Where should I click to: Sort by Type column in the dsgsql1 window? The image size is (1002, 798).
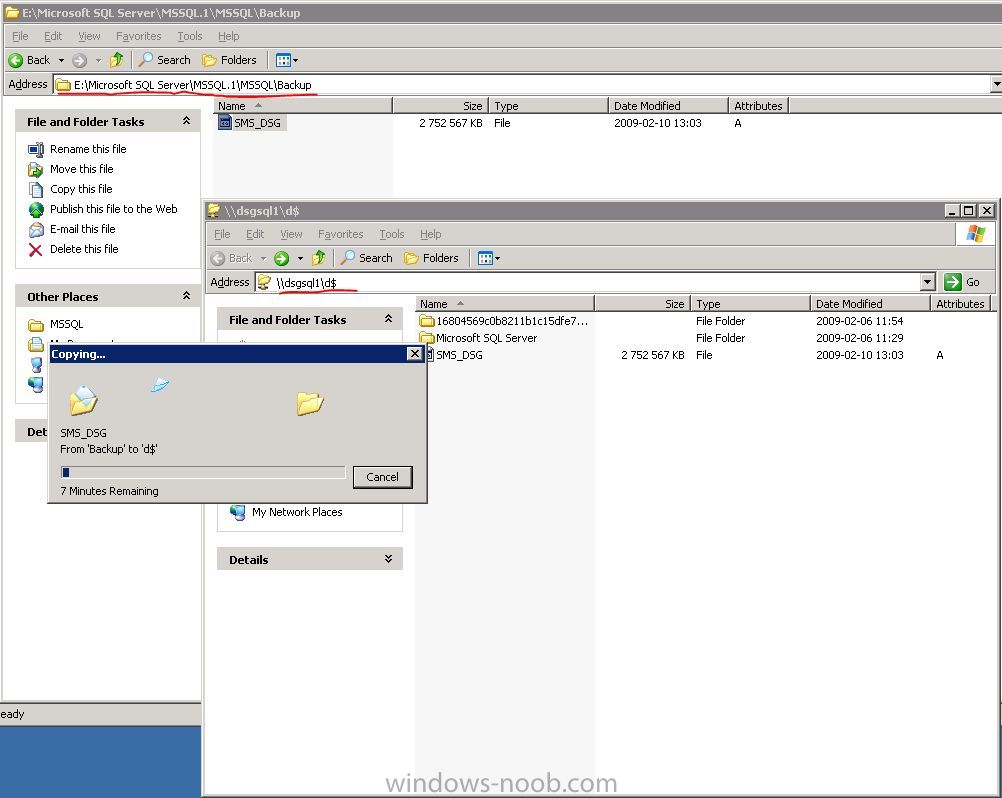750,303
